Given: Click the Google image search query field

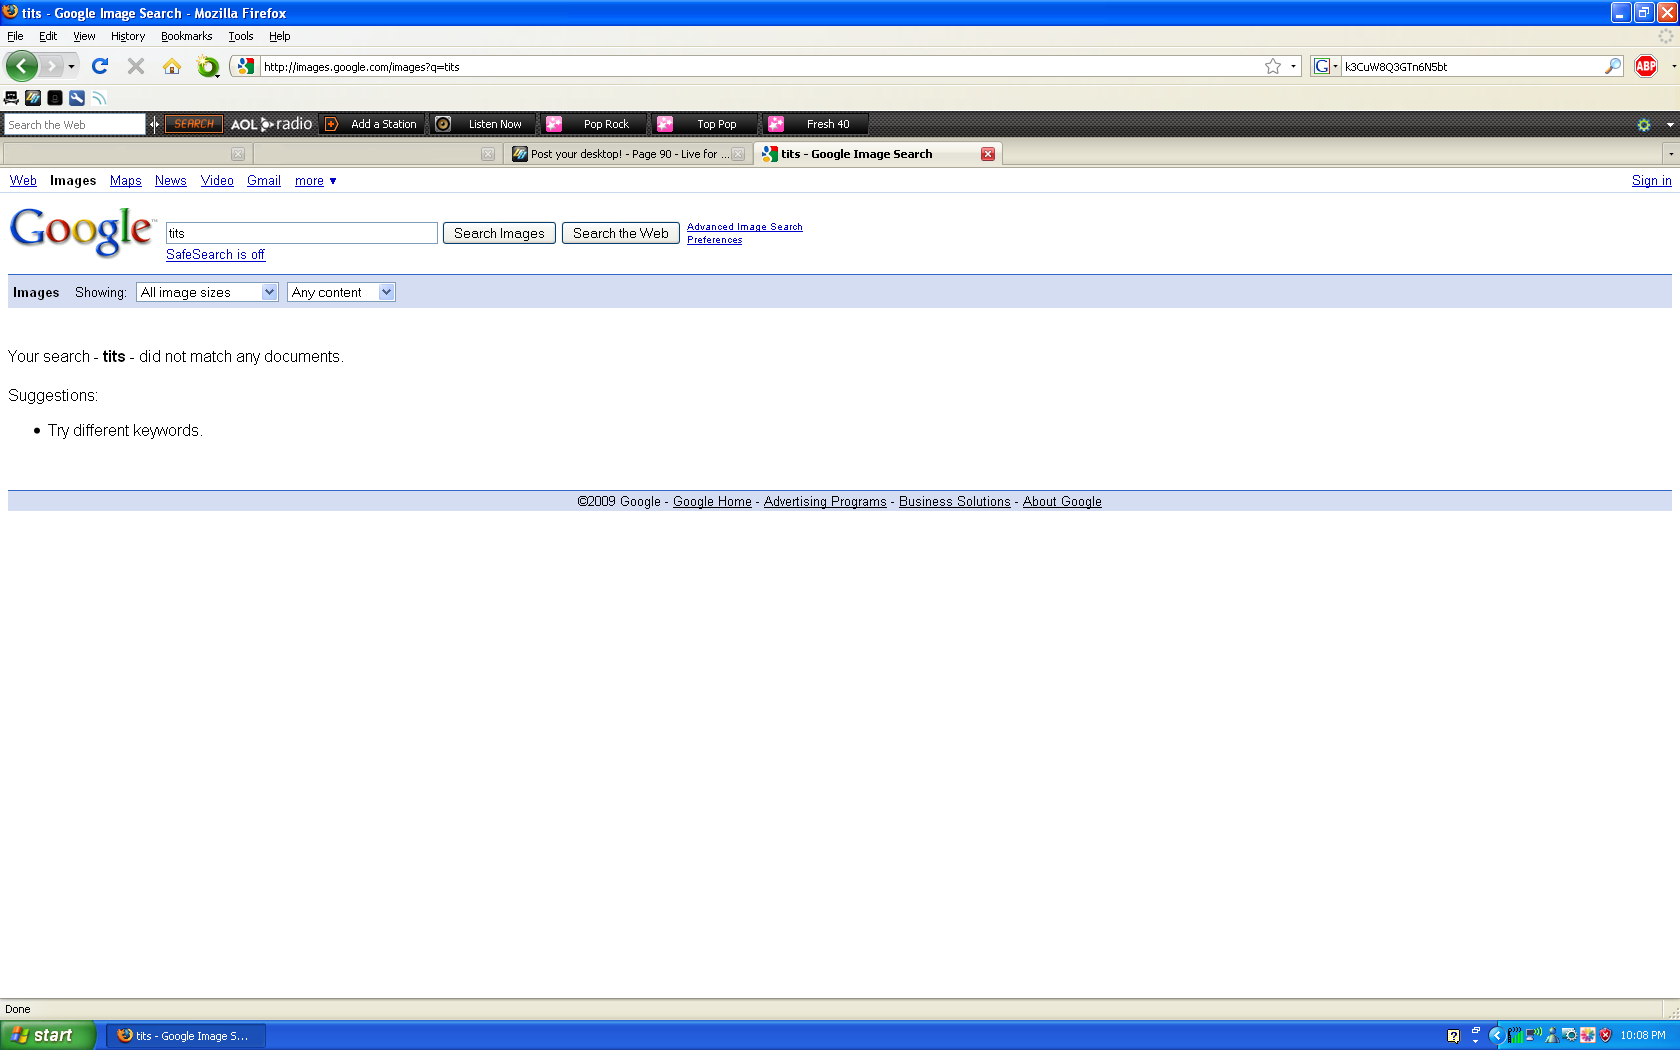Looking at the screenshot, I should click(302, 233).
